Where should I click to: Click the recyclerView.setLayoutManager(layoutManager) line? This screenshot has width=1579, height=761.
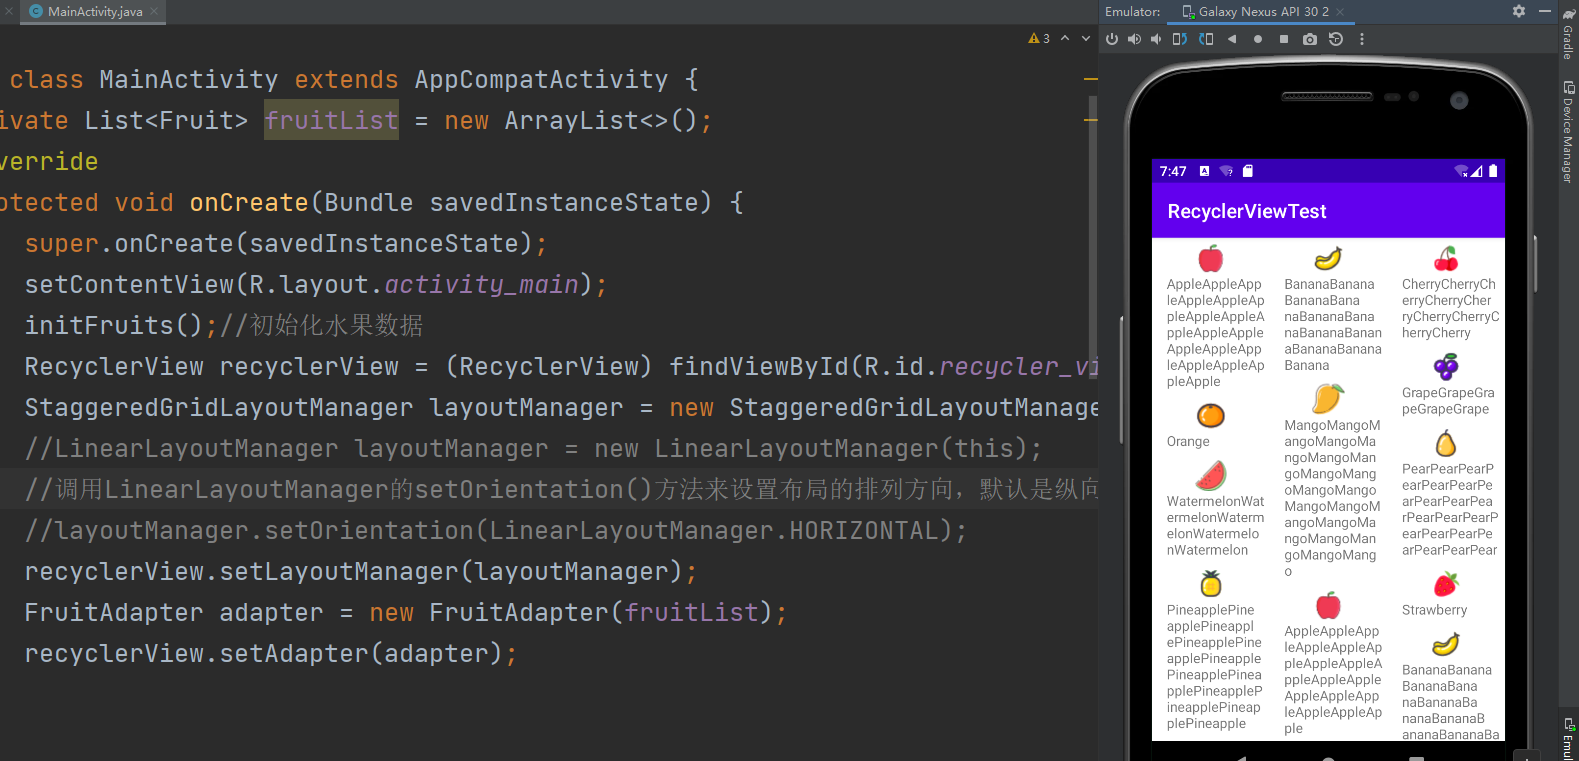pos(361,572)
